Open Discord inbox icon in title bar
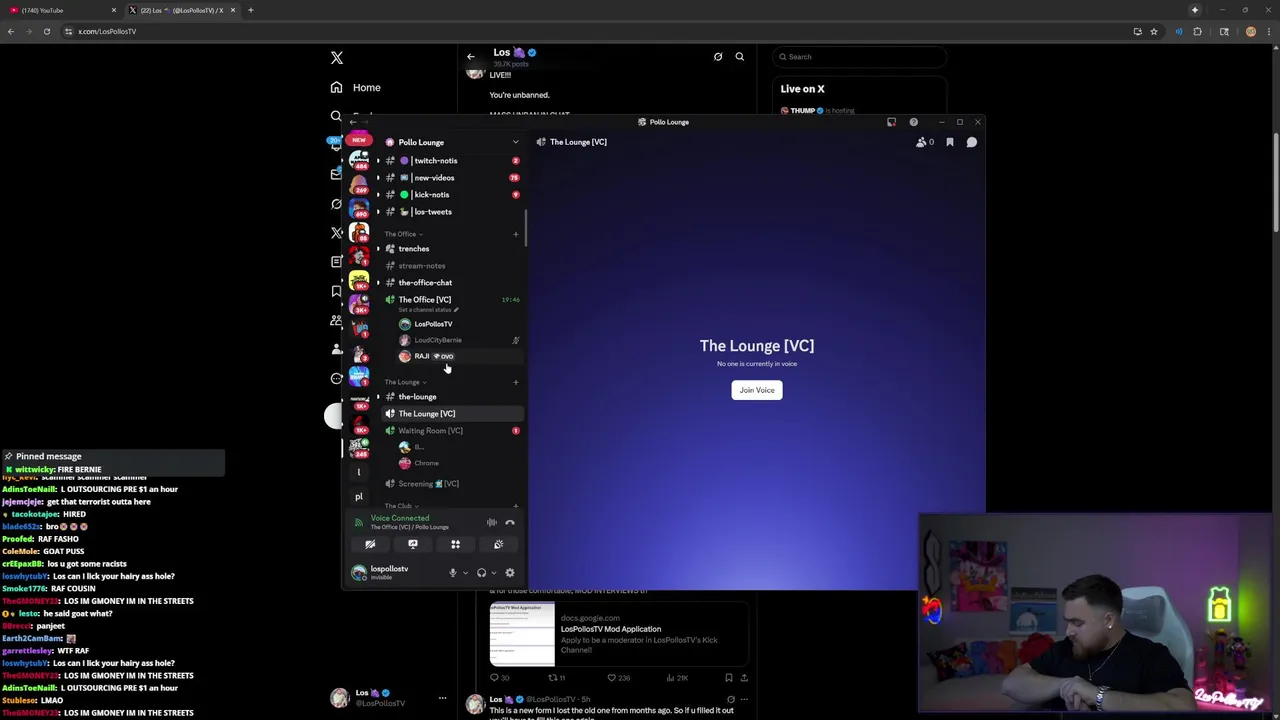Screen dimensions: 1280x720 coord(891,122)
